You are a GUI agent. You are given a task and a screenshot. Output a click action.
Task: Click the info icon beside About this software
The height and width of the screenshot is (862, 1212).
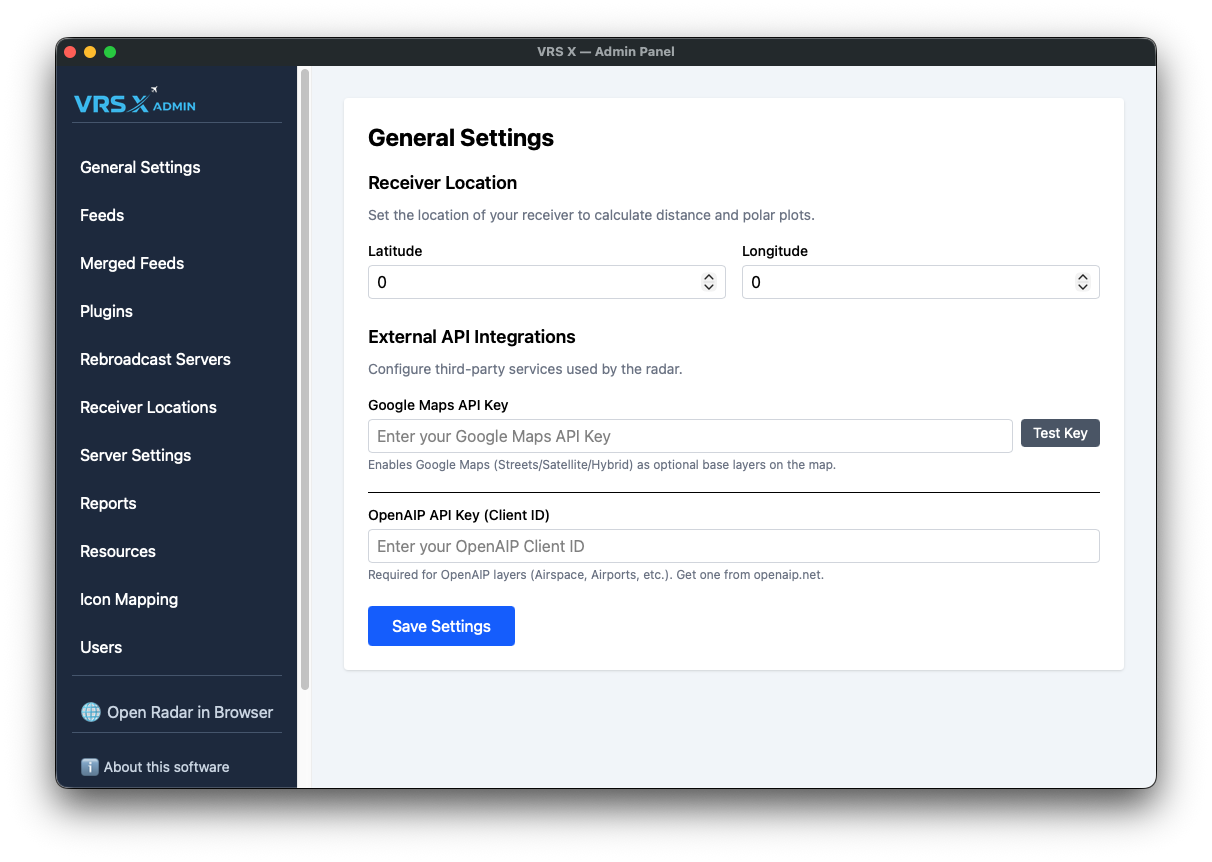click(x=90, y=767)
